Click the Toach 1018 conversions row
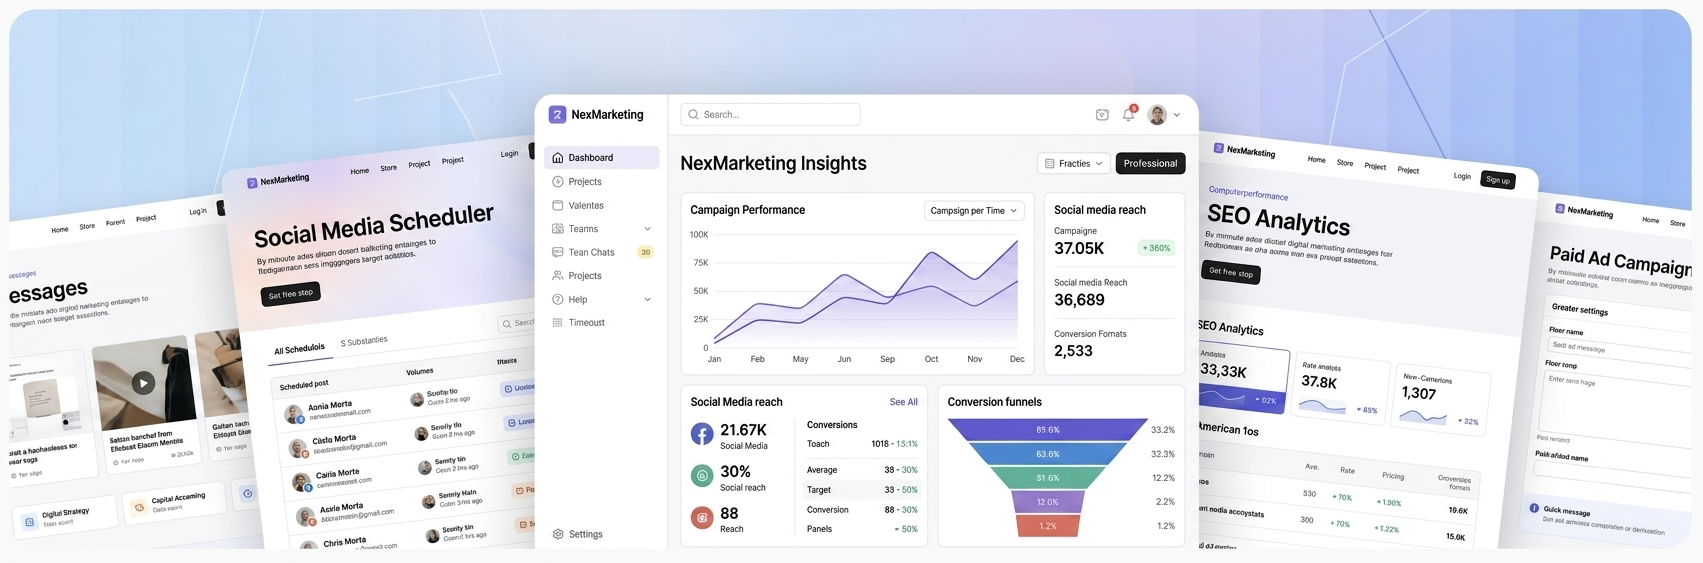The width and height of the screenshot is (1703, 563). click(862, 444)
